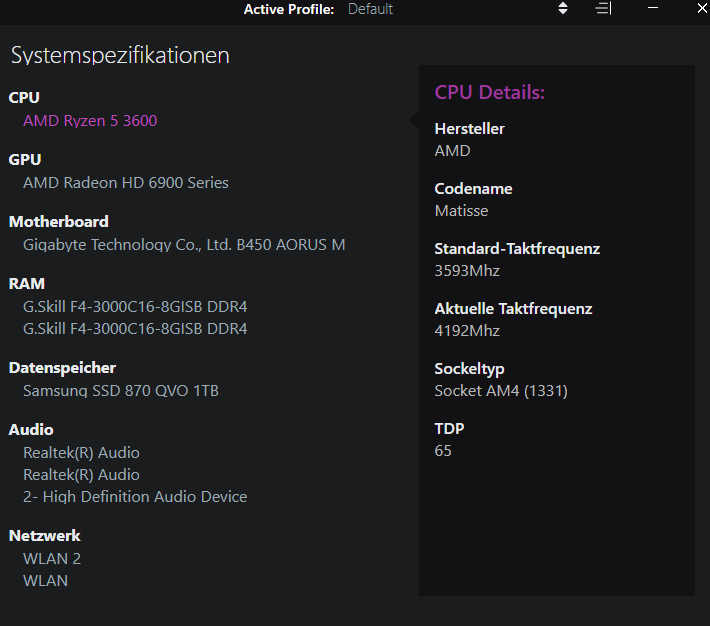This screenshot has width=710, height=626.
Task: Click the Standard-Taktfrequenz label
Action: click(517, 249)
